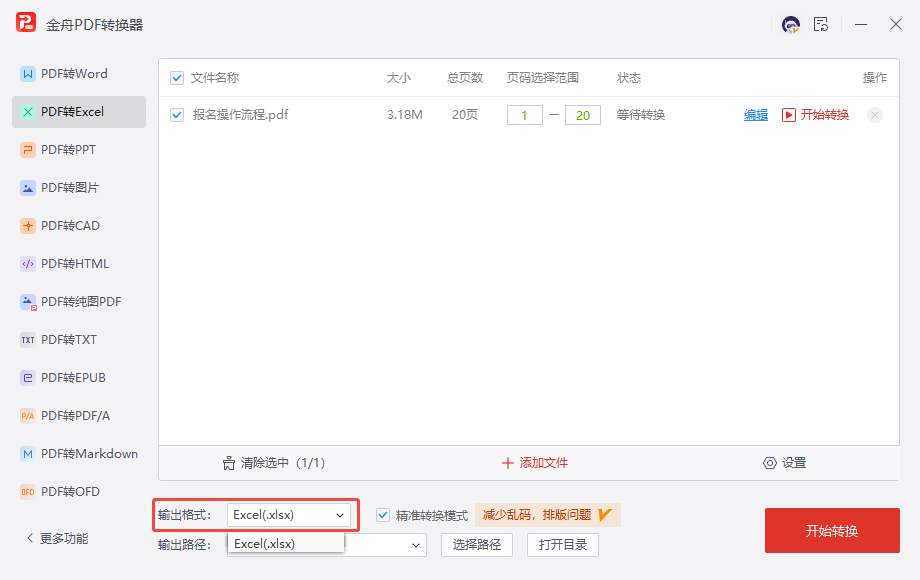
Task: Click the PDF转PDF/A icon
Action: (x=28, y=416)
